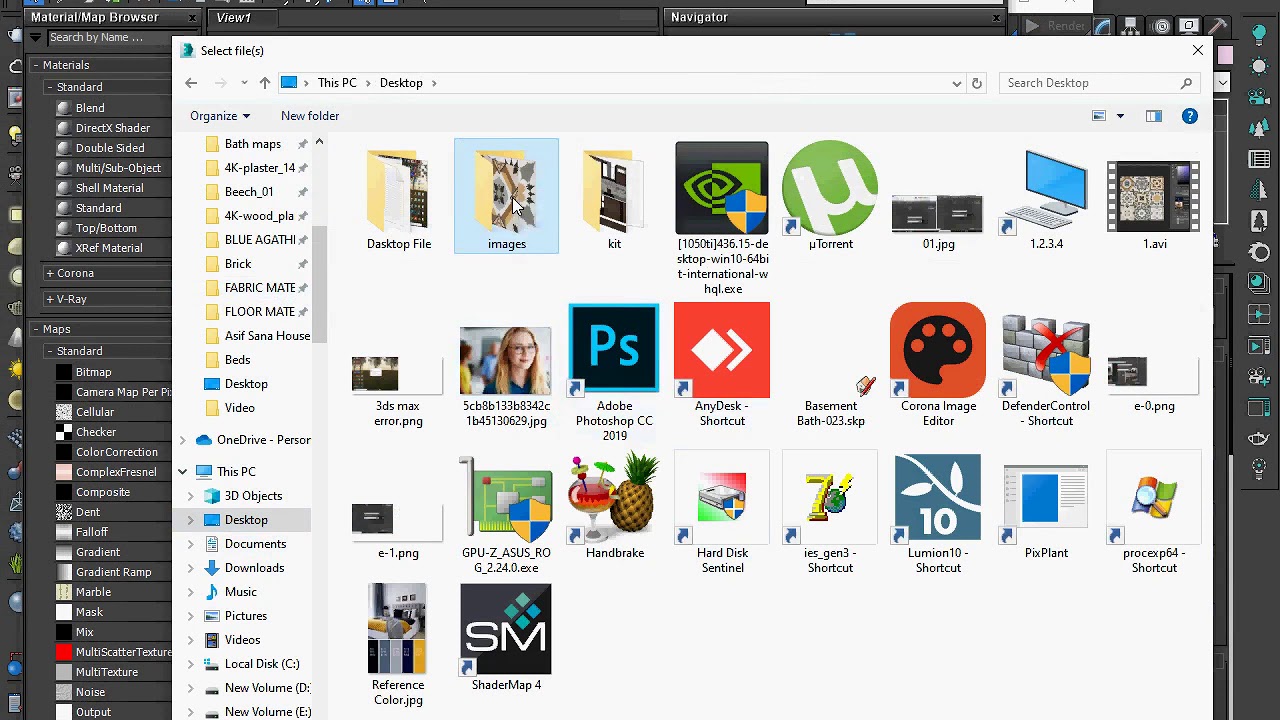Refresh the Desktop folder view
Image resolution: width=1280 pixels, height=720 pixels.
[x=977, y=83]
